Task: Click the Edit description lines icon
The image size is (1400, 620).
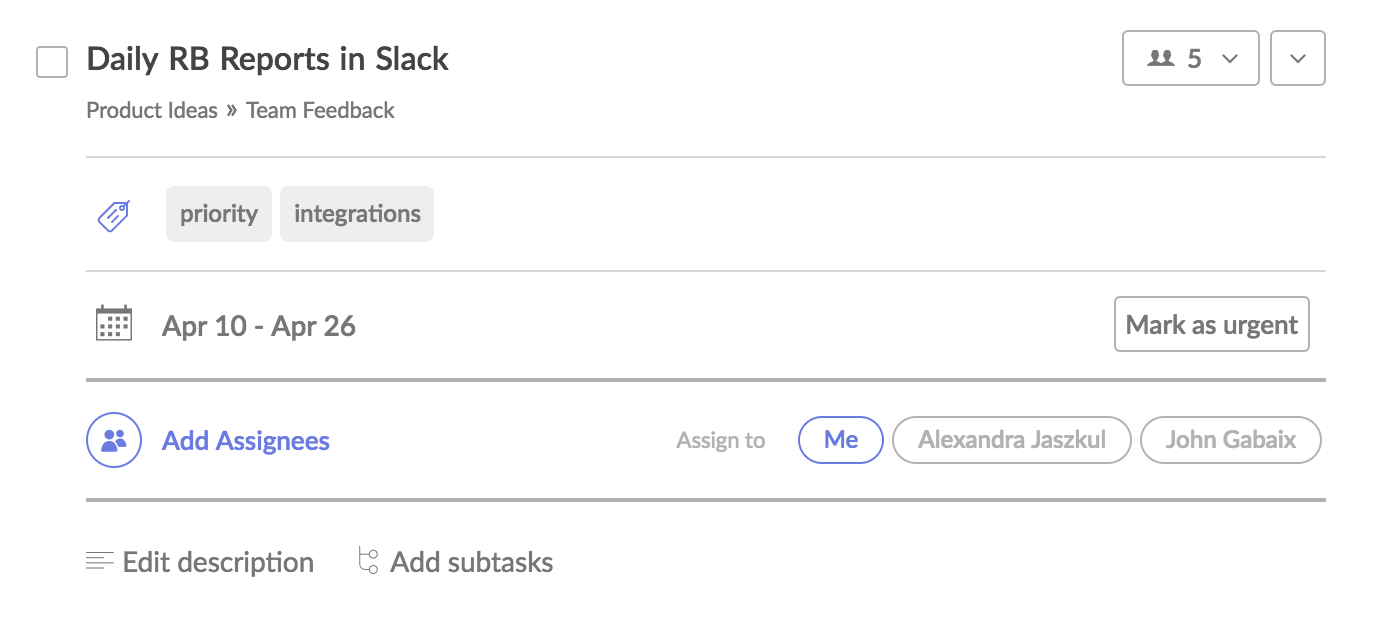Action: click(100, 562)
